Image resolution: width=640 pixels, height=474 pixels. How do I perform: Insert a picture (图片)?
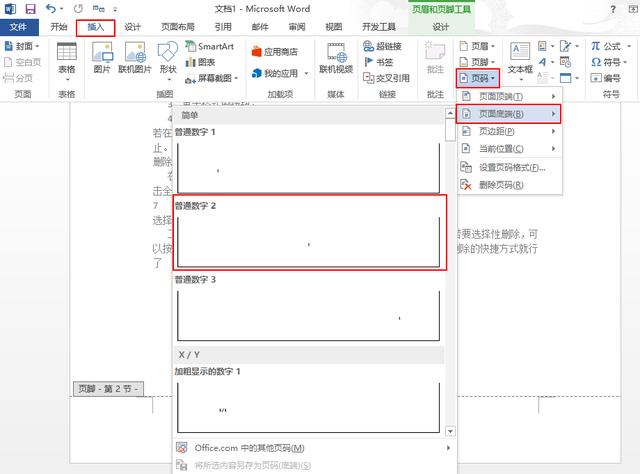click(x=102, y=58)
